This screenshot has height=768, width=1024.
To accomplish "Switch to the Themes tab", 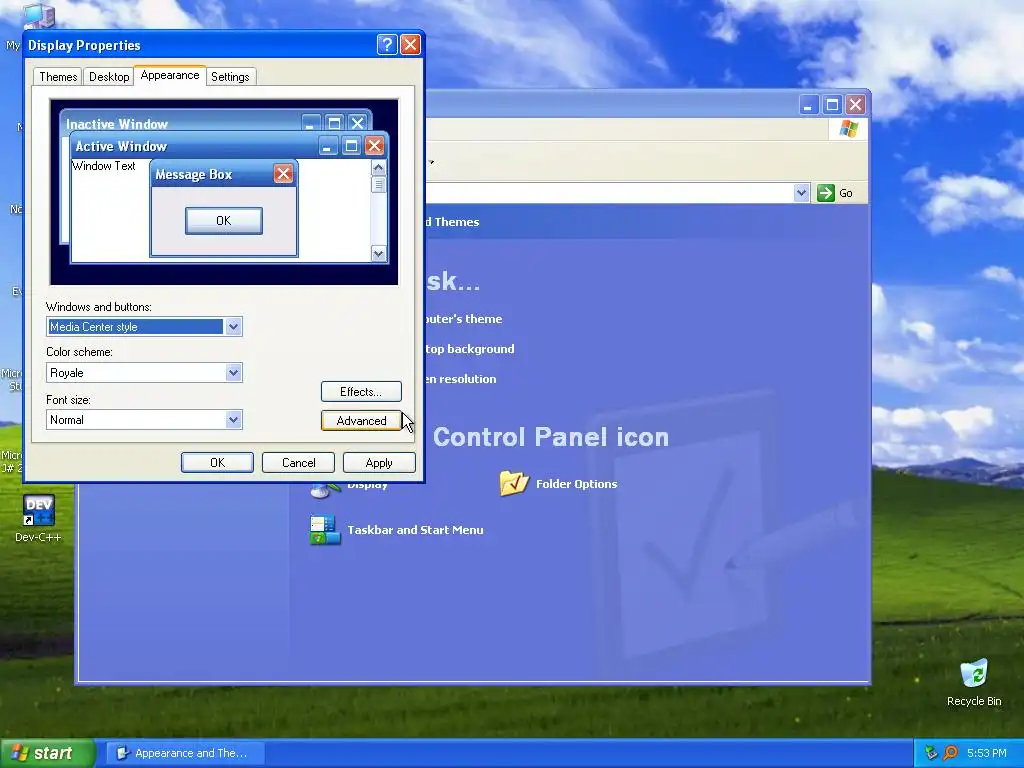I will 58,76.
